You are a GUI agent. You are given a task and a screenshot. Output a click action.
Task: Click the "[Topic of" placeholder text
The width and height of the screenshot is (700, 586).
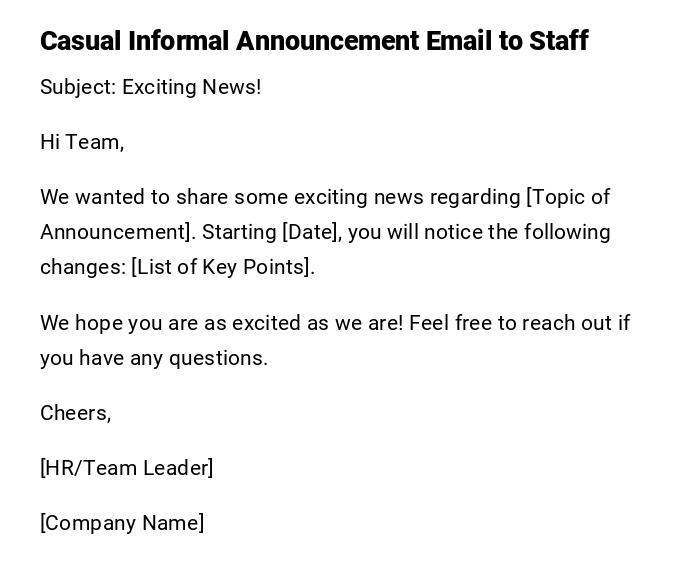click(x=568, y=197)
